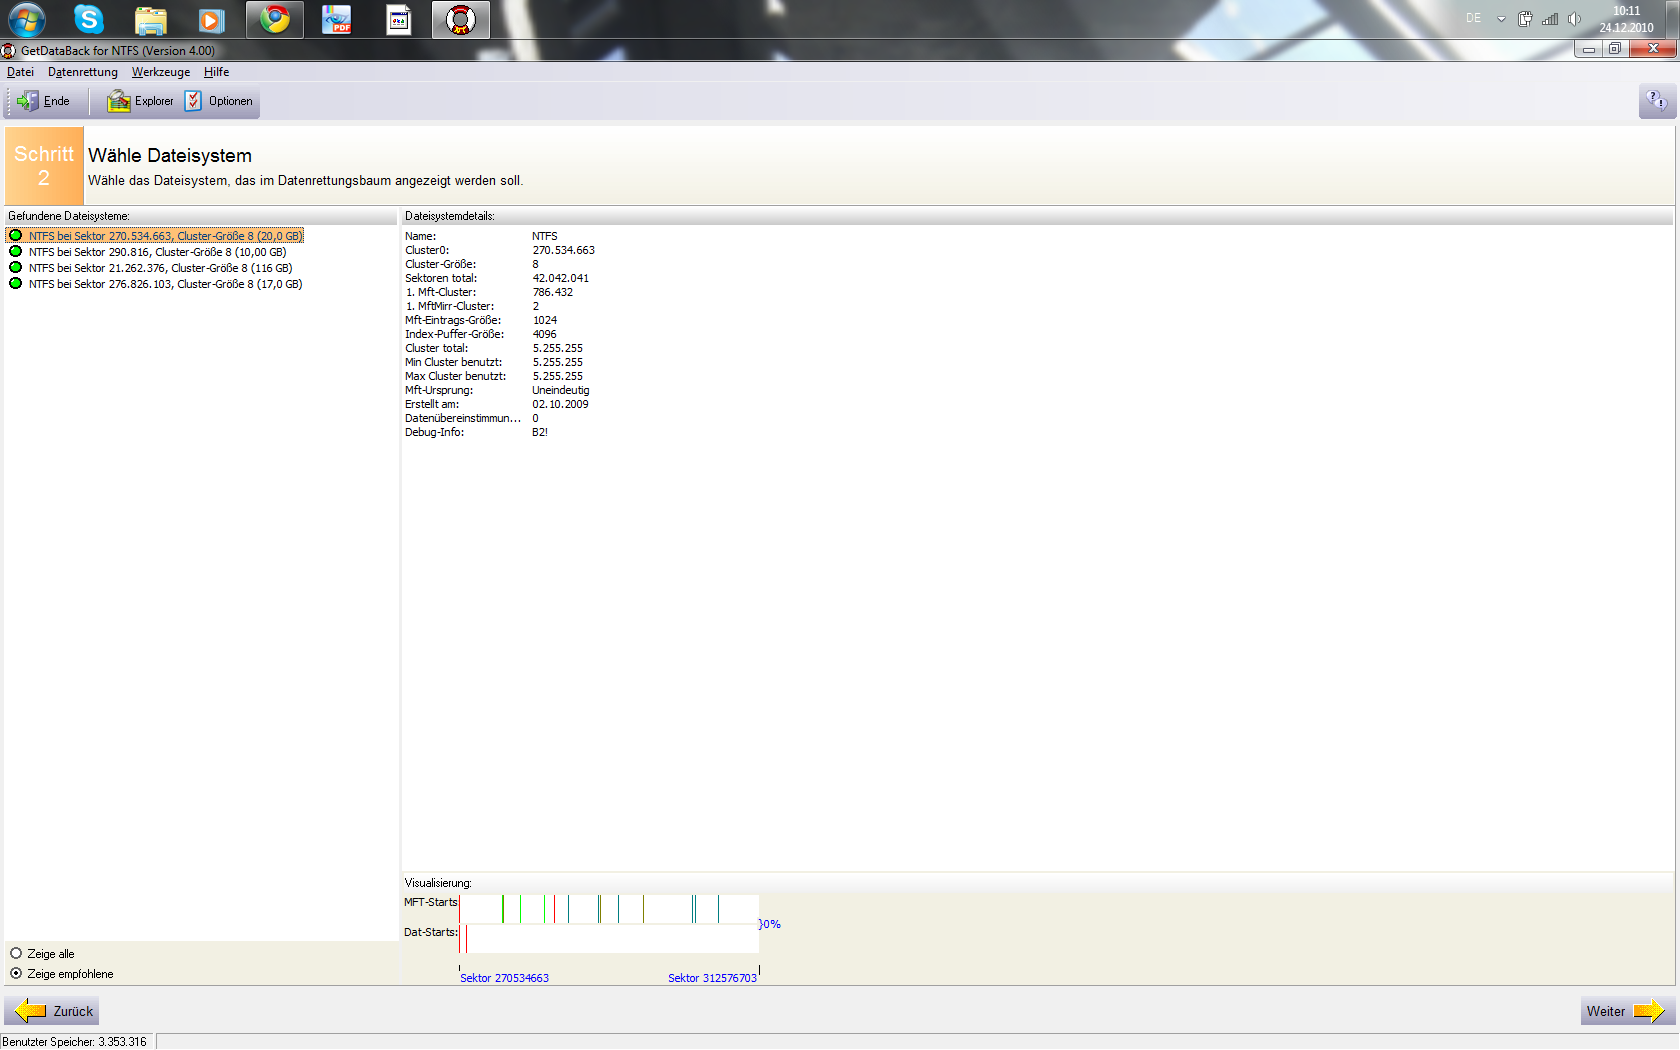Click the Sektoren total value 42.042.041
Image resolution: width=1680 pixels, height=1050 pixels.
click(560, 278)
